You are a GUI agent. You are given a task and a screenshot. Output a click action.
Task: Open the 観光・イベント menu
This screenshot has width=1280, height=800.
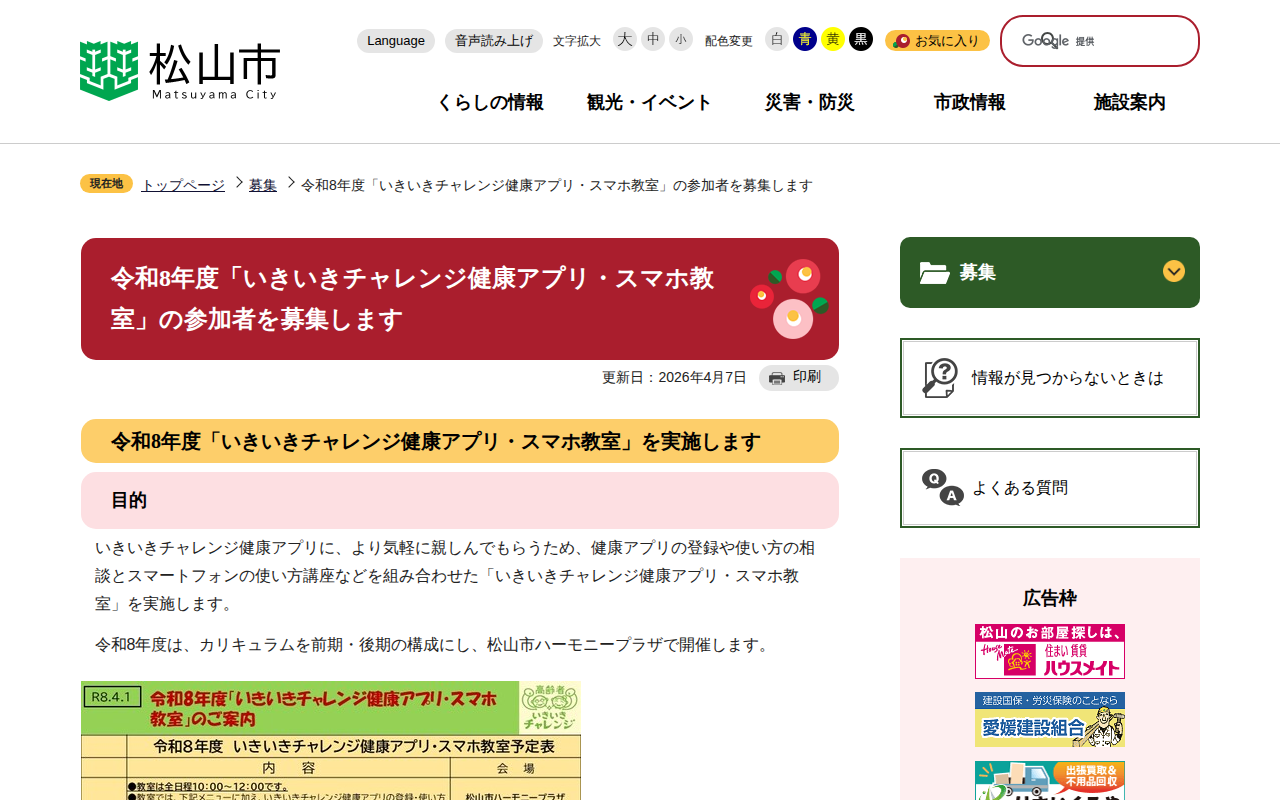point(650,102)
